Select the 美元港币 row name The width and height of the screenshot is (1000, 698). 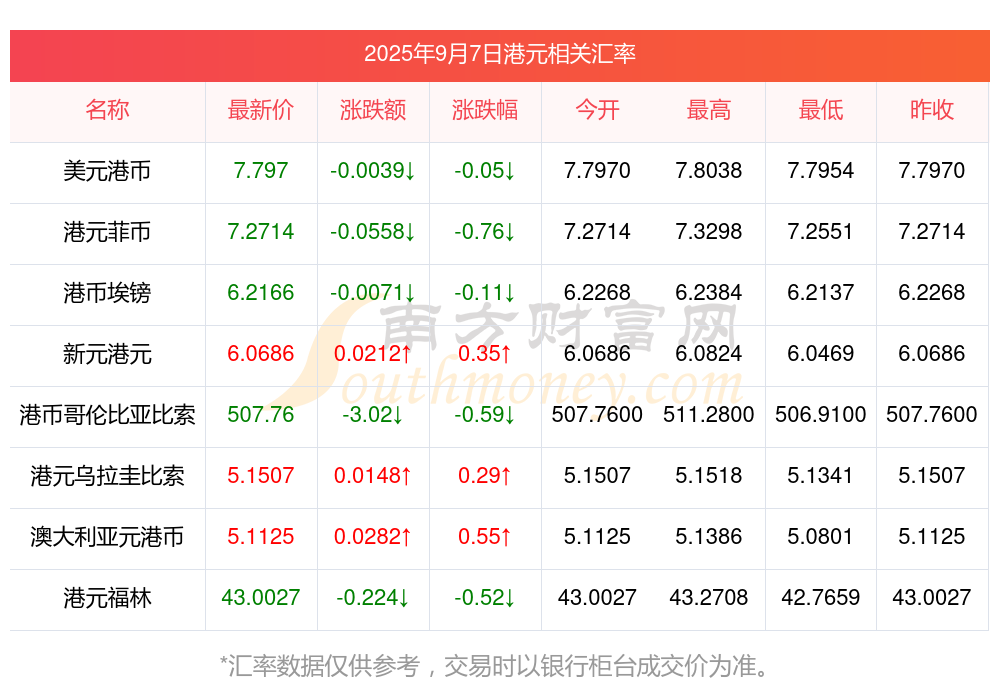(107, 171)
